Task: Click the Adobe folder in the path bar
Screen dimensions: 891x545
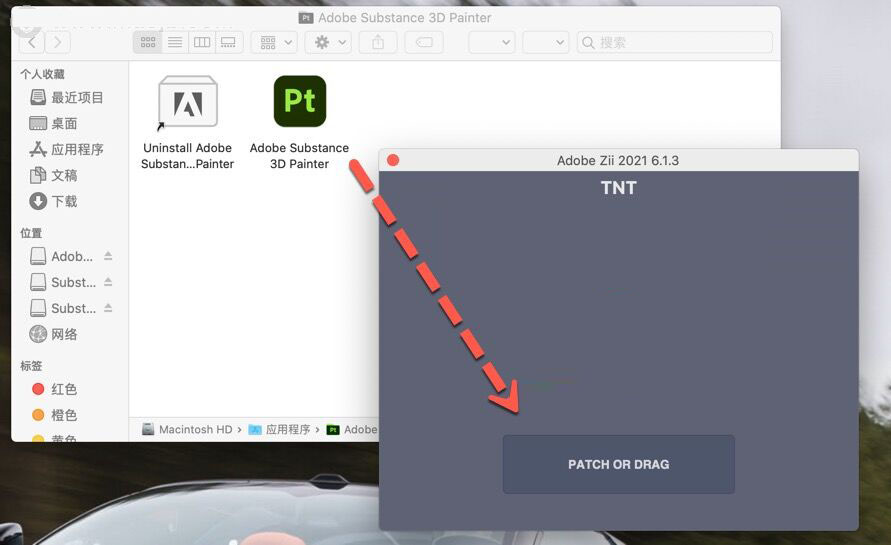Action: pos(352,430)
